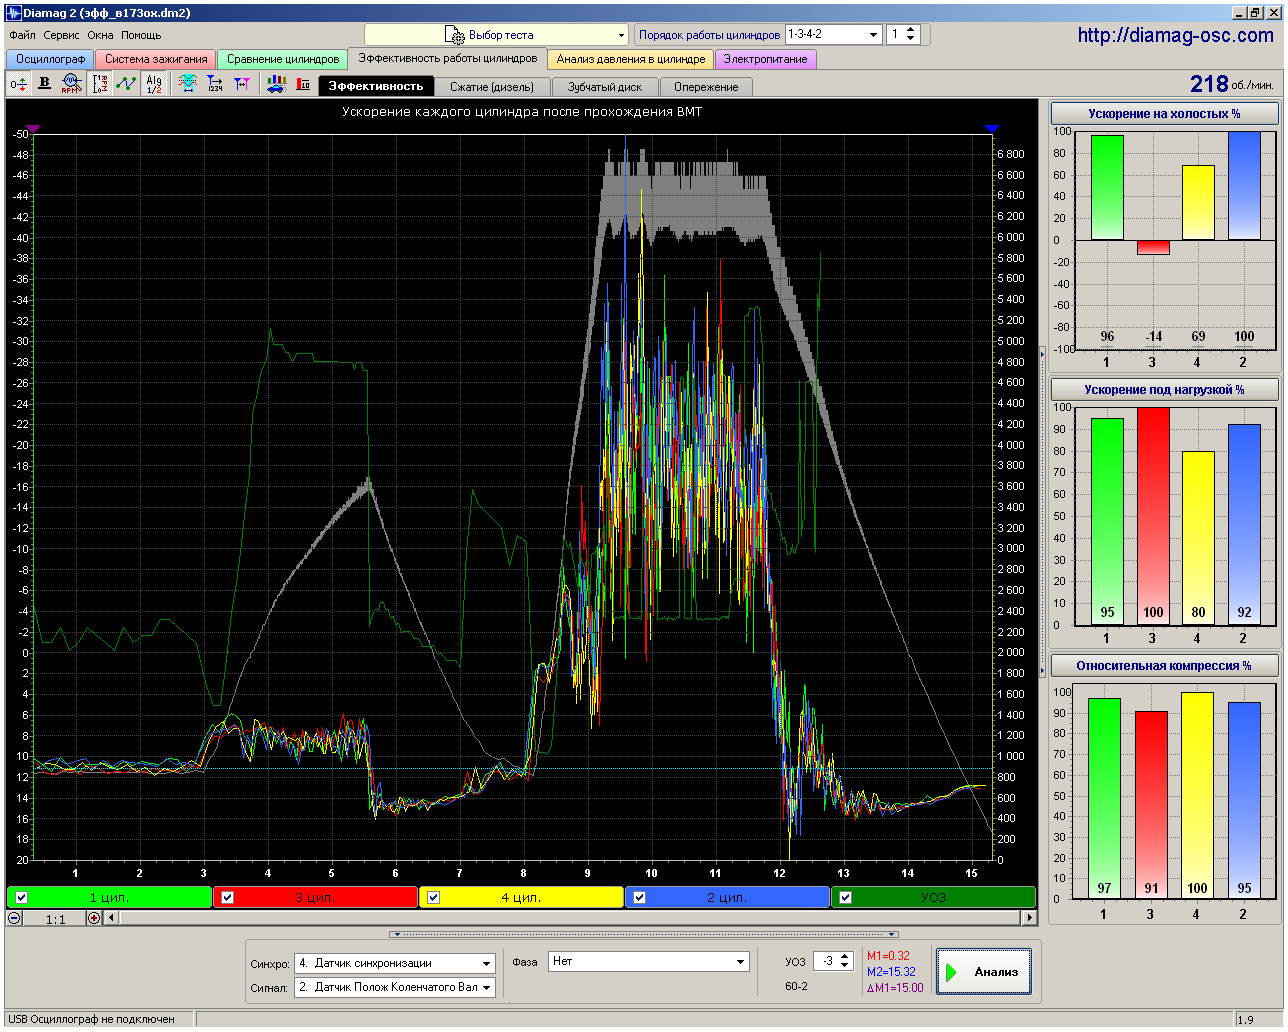Increase the УОЗ stepper value
Screen dimensions: 1288x1032
845,956
